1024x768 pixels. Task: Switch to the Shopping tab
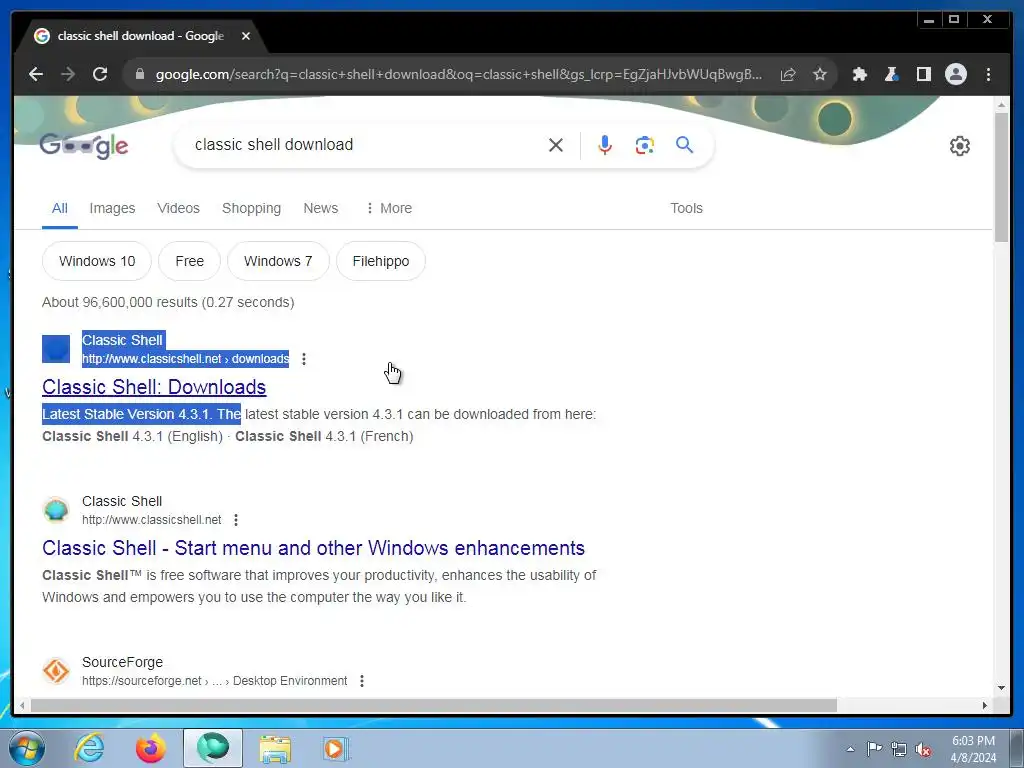pos(251,208)
